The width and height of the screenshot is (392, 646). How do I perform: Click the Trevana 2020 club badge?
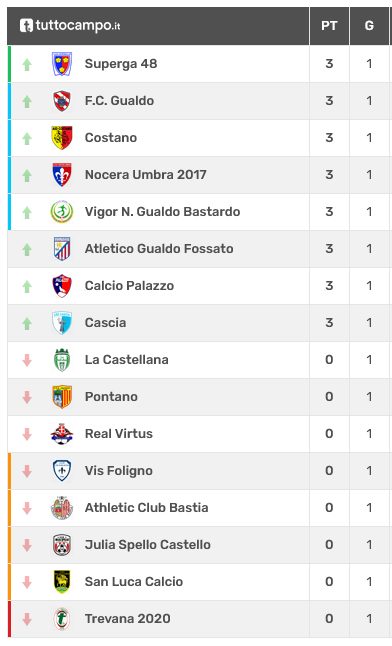pyautogui.click(x=62, y=619)
